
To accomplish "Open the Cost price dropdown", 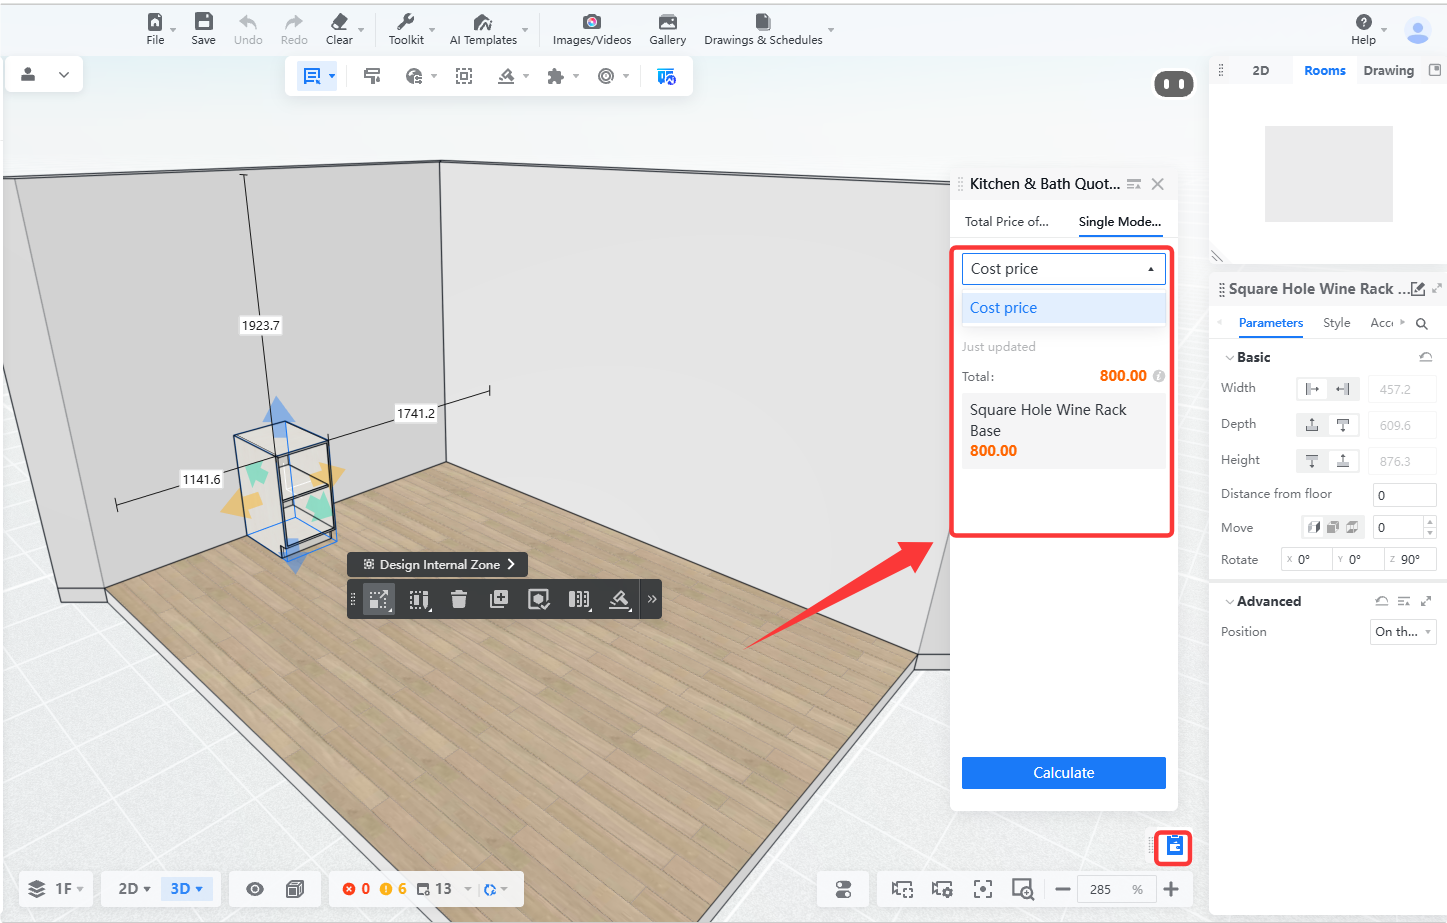I will (1064, 269).
